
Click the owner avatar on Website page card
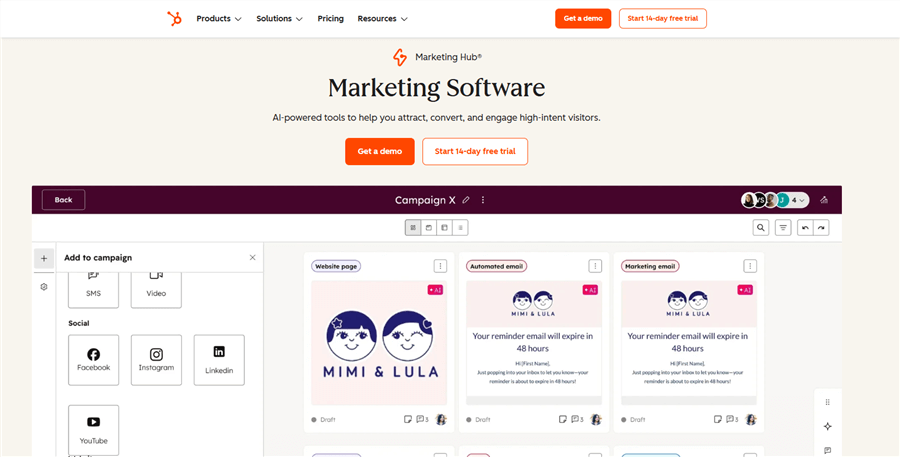(x=441, y=420)
